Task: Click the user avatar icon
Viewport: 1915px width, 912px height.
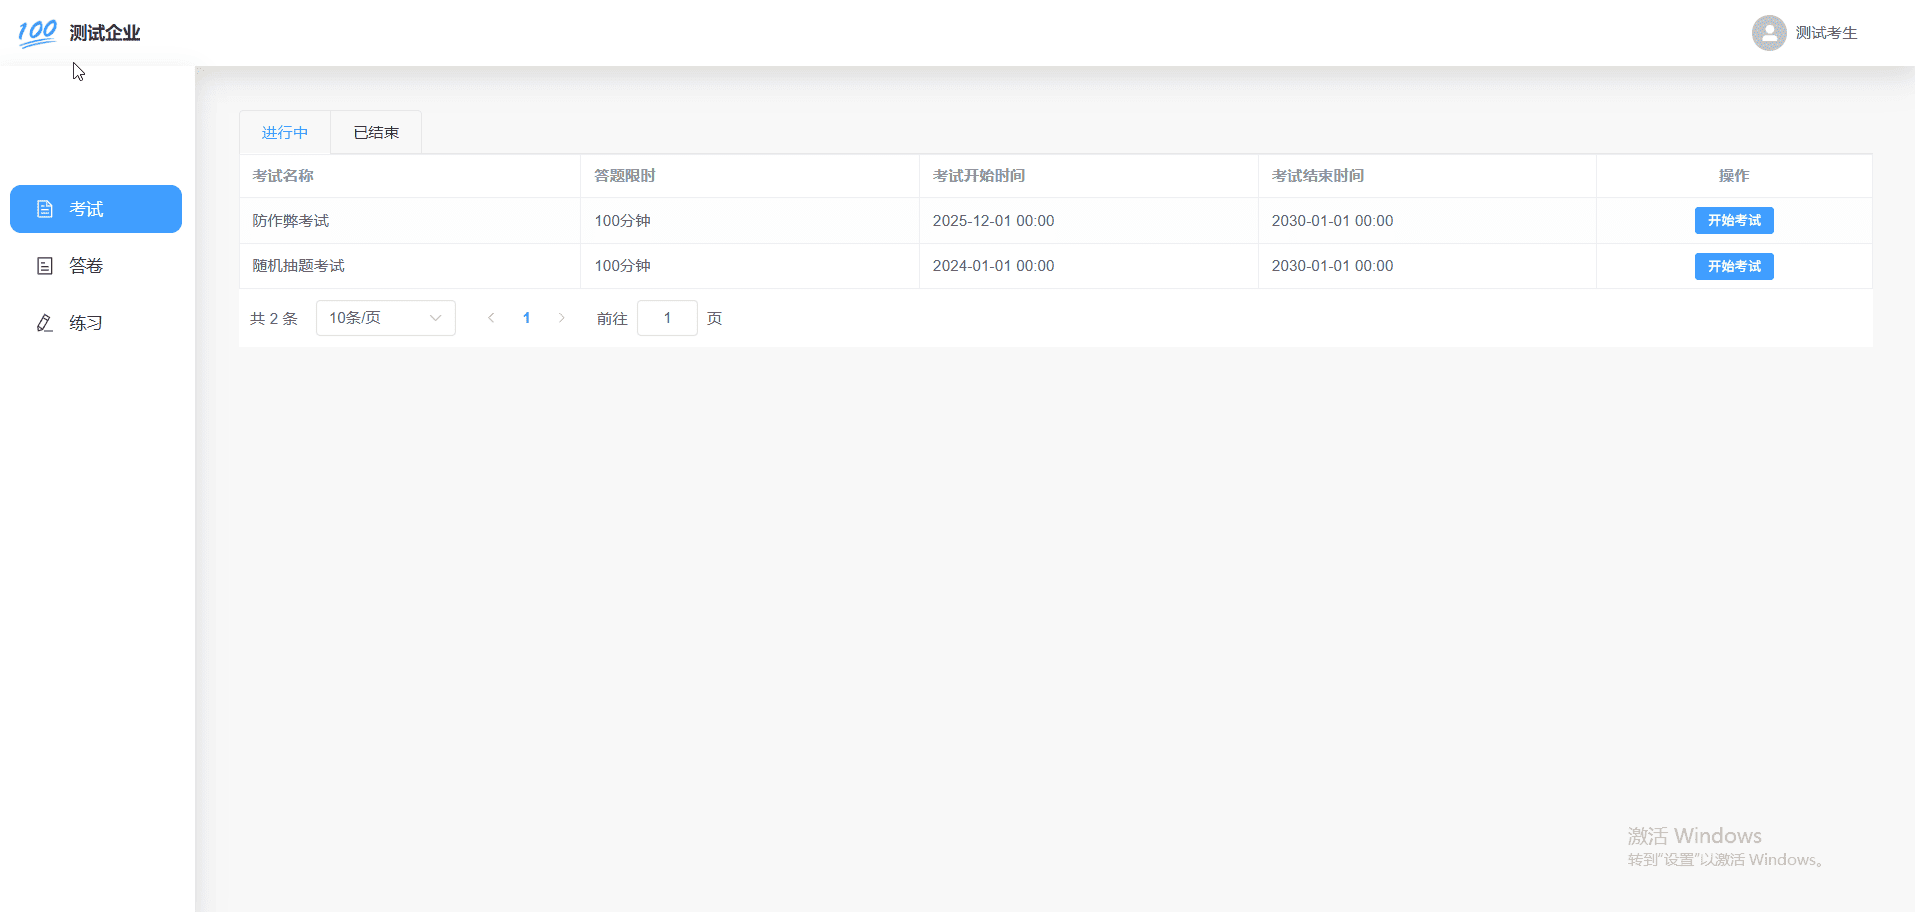Action: click(x=1768, y=33)
